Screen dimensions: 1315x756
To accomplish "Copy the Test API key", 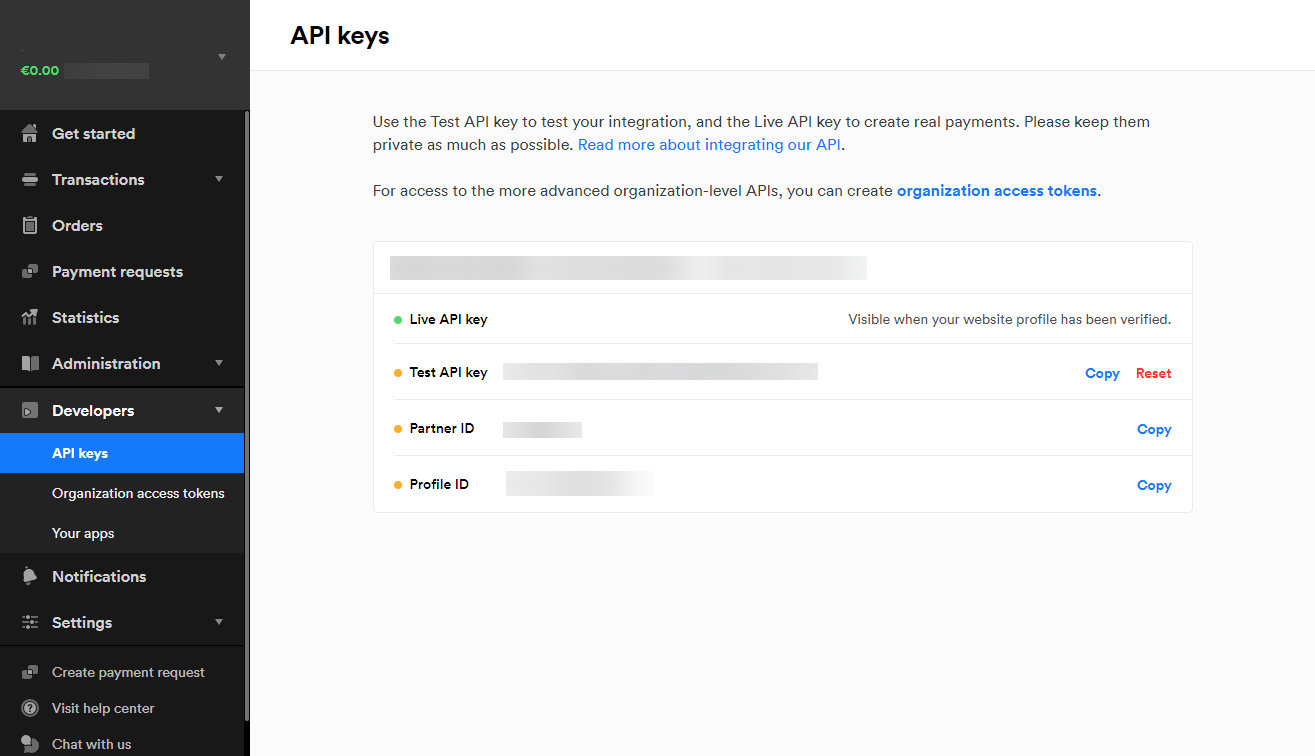I will pyautogui.click(x=1102, y=373).
